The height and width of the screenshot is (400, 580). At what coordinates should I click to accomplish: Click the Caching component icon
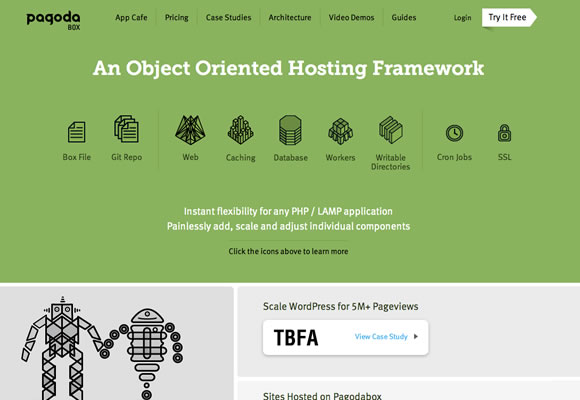tap(240, 130)
